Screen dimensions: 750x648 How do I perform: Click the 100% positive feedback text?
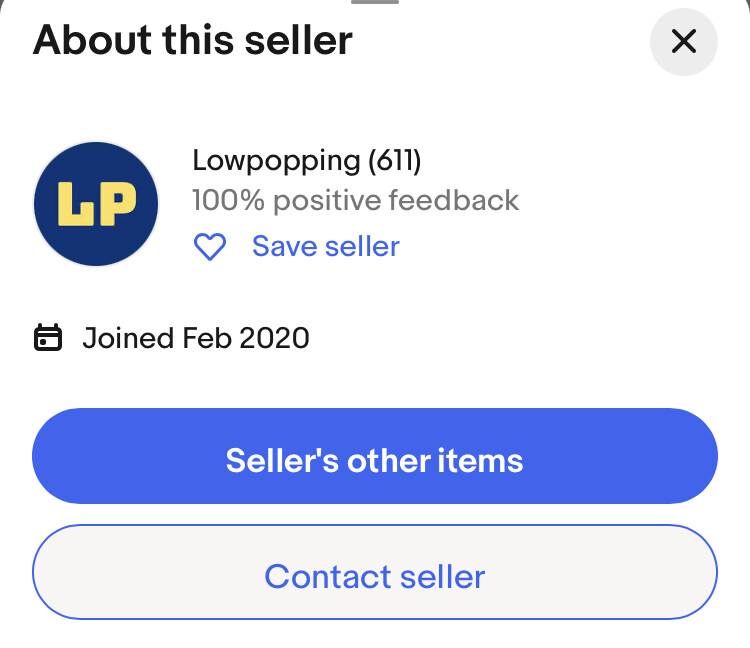point(355,200)
